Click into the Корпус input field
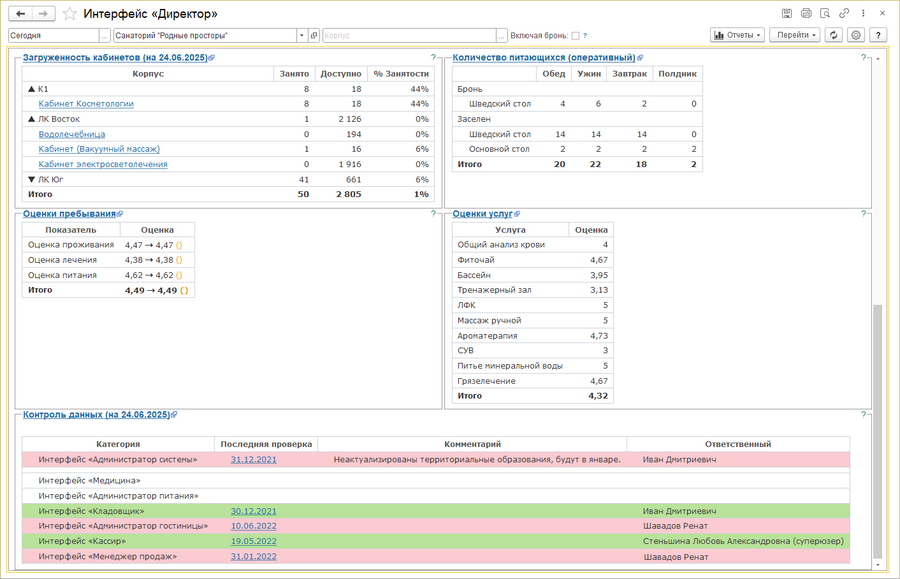This screenshot has width=900, height=579. 410,35
